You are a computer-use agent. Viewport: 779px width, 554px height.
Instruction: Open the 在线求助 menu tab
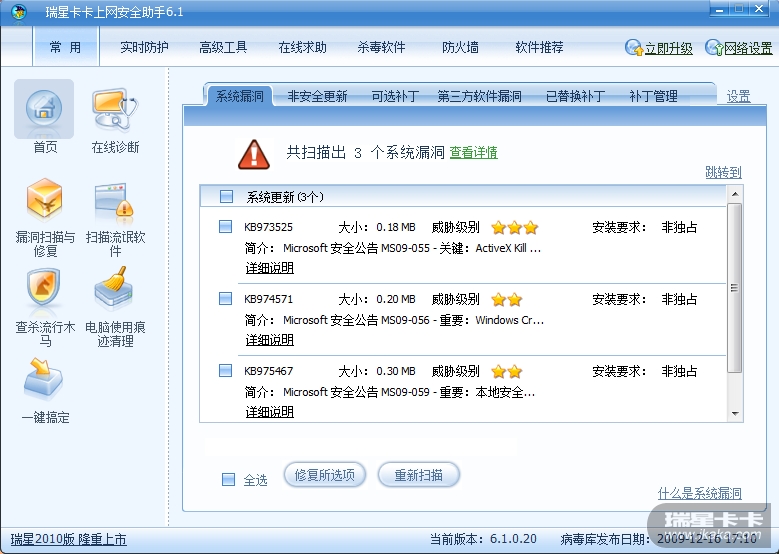[x=302, y=47]
